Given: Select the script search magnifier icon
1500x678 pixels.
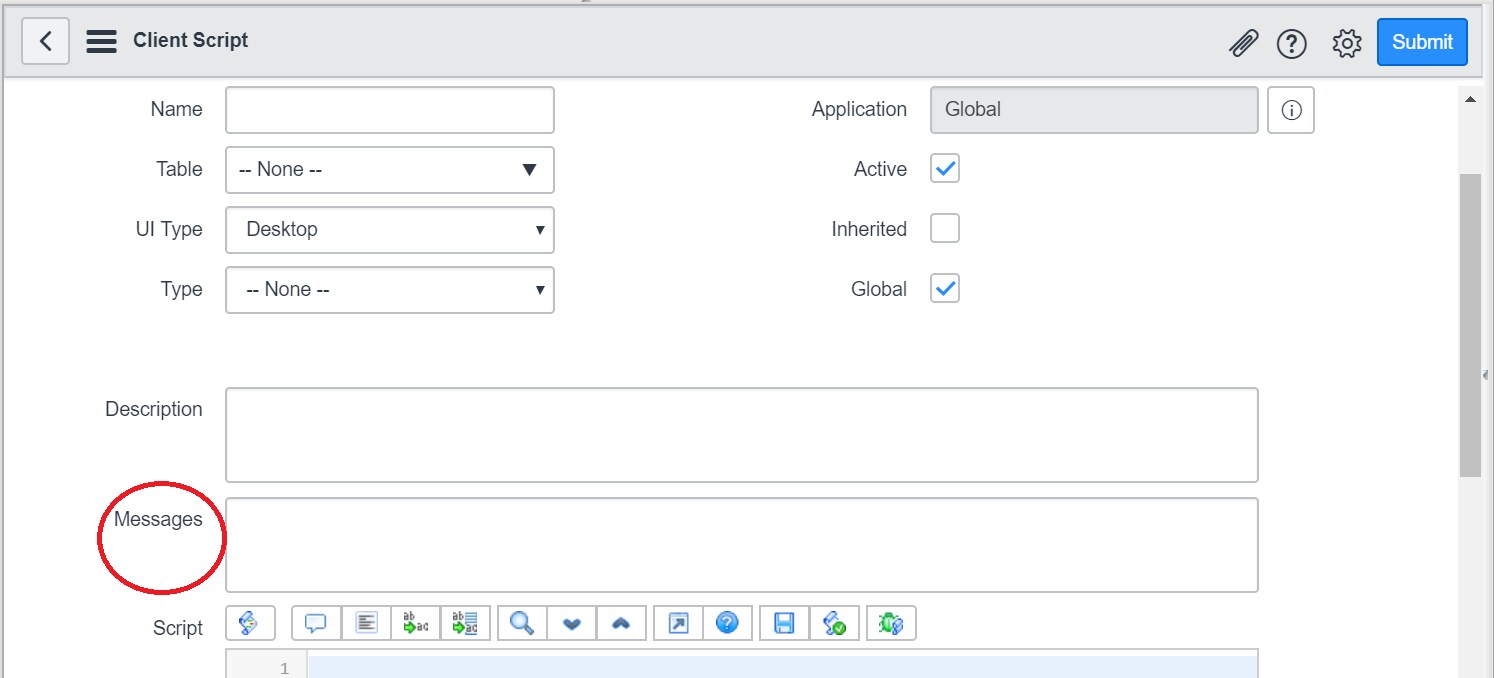Looking at the screenshot, I should pos(520,622).
